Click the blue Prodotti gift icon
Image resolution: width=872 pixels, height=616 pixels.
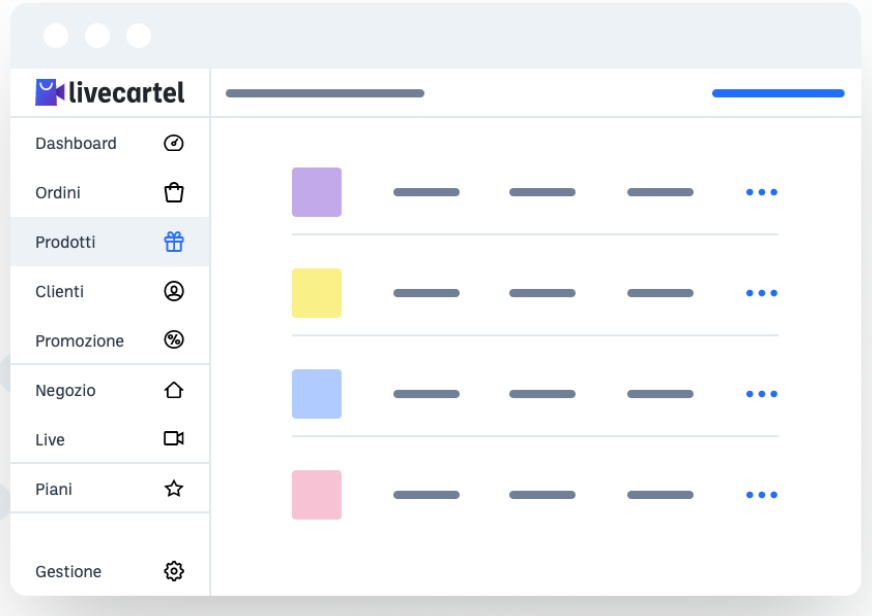click(x=174, y=241)
